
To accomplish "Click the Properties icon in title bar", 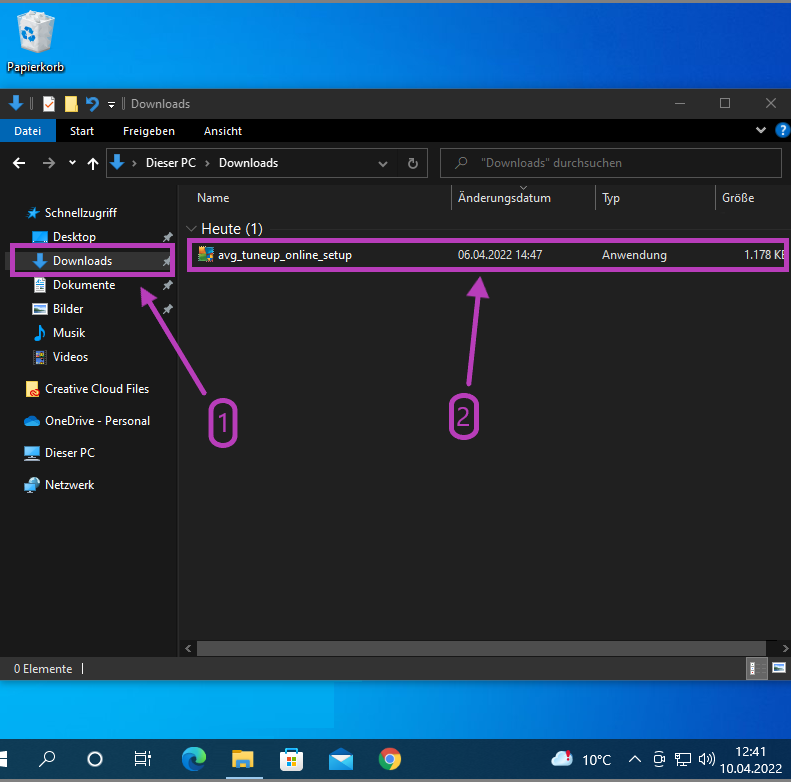I will tap(48, 104).
